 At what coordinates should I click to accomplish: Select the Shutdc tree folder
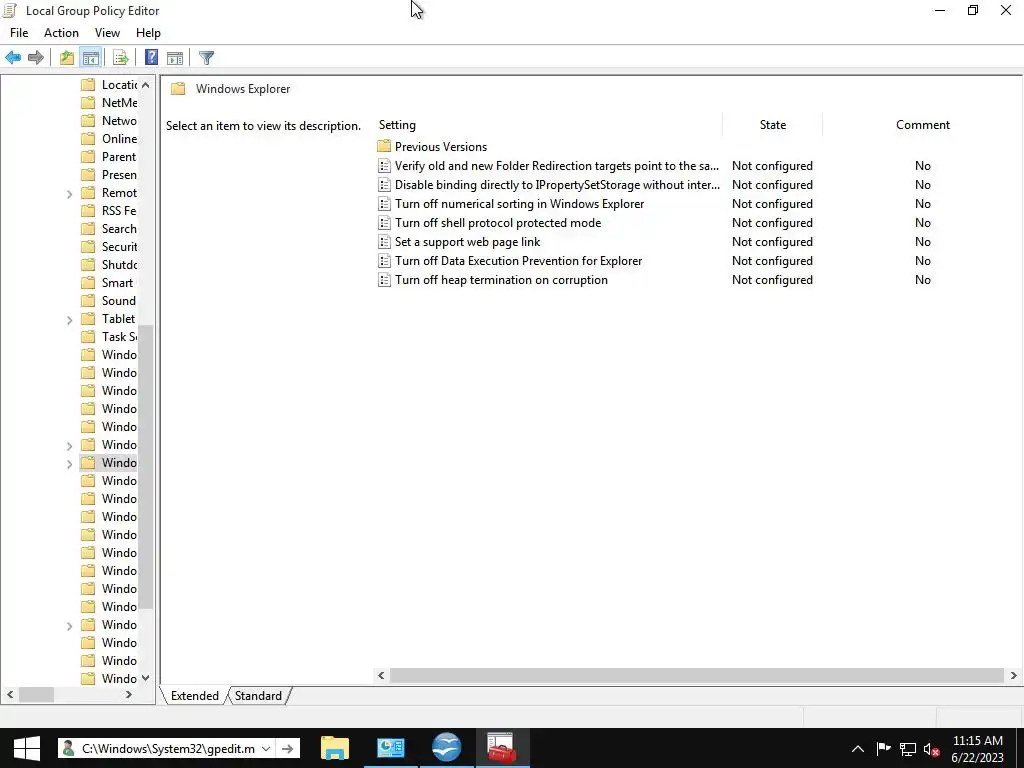pos(109,264)
